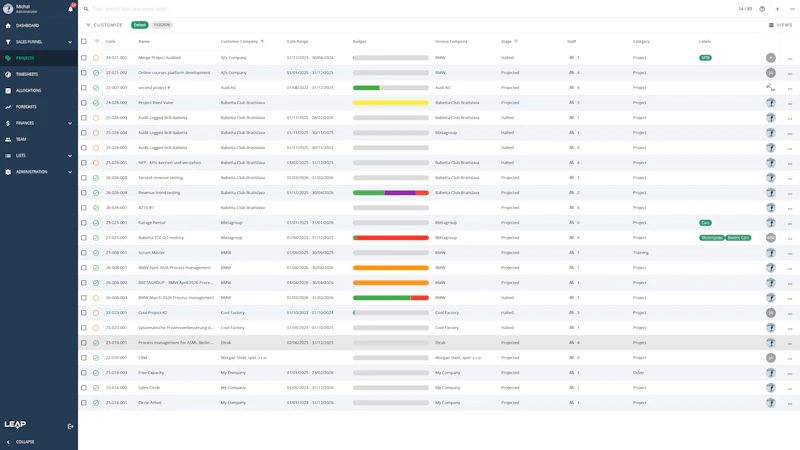Open row menu for Babetta 210 GO motora

coord(790,238)
